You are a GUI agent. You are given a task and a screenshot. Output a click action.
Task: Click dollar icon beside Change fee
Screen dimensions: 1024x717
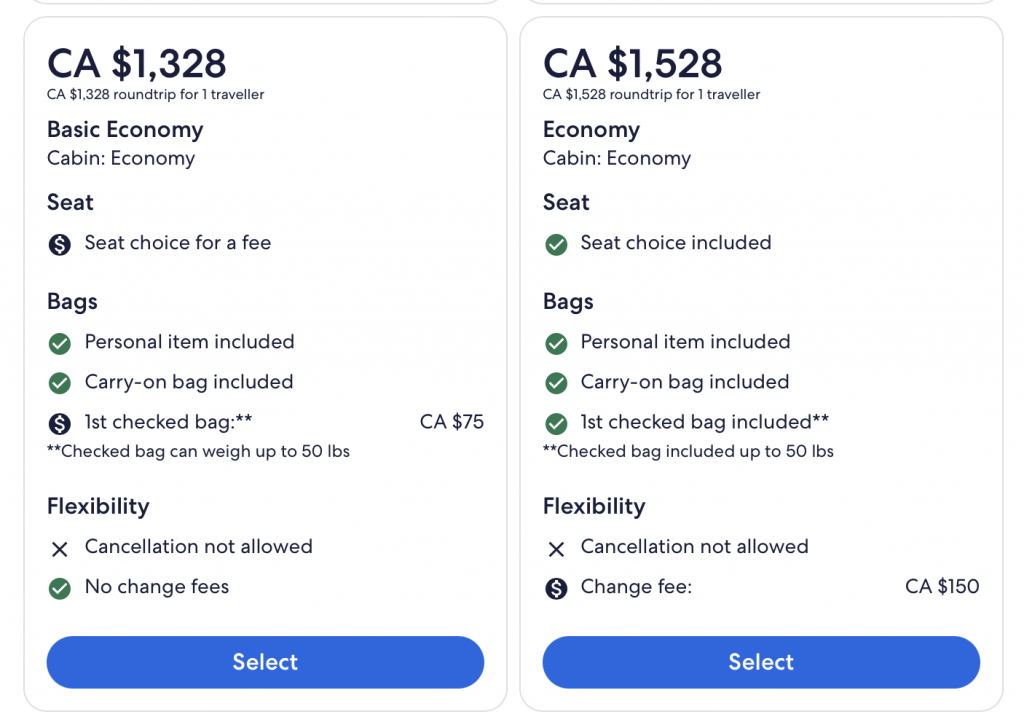556,588
